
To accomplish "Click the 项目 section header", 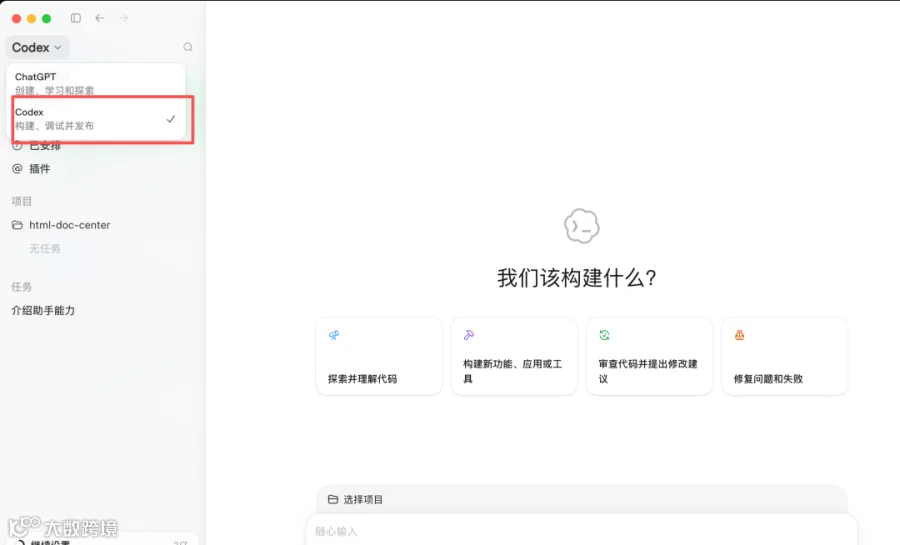I will click(22, 201).
